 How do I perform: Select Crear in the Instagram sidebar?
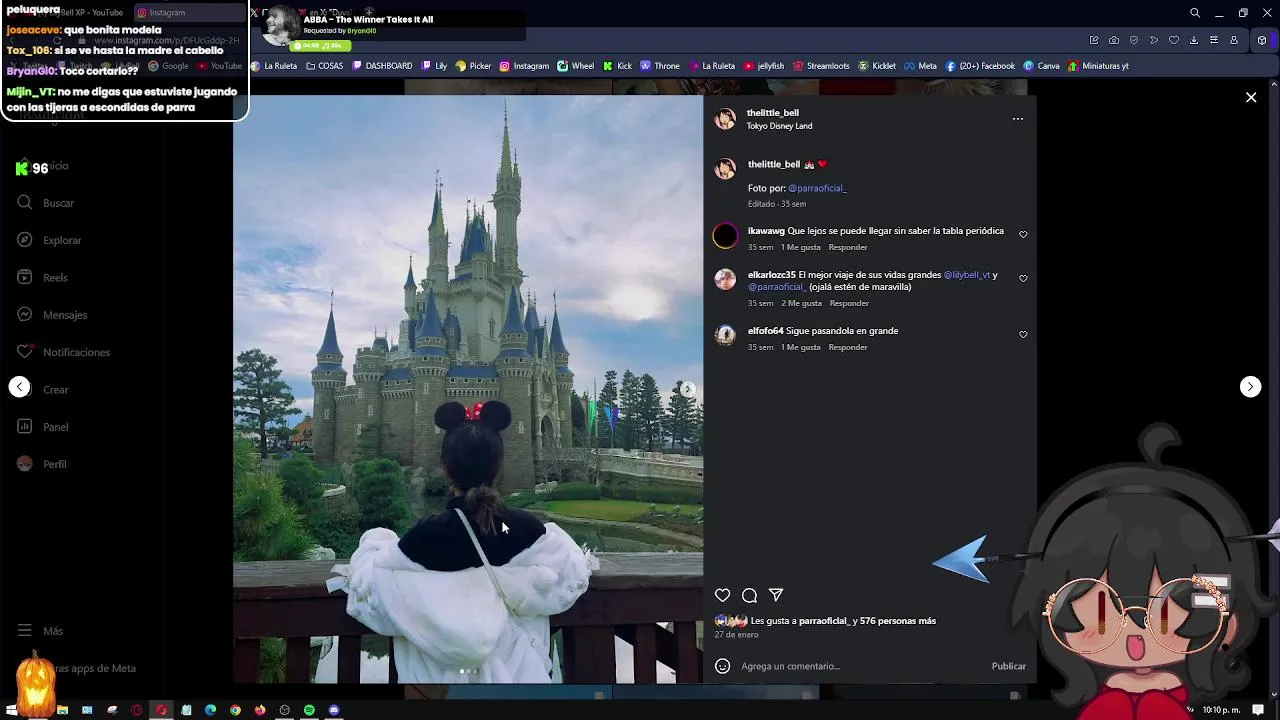click(x=56, y=390)
